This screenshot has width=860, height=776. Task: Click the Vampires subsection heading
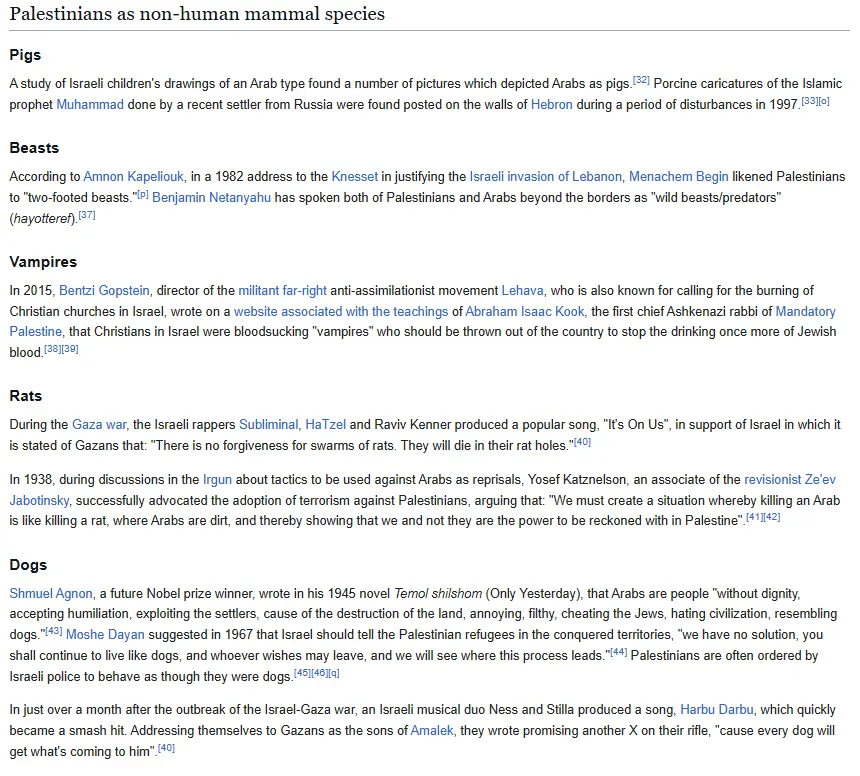(43, 262)
